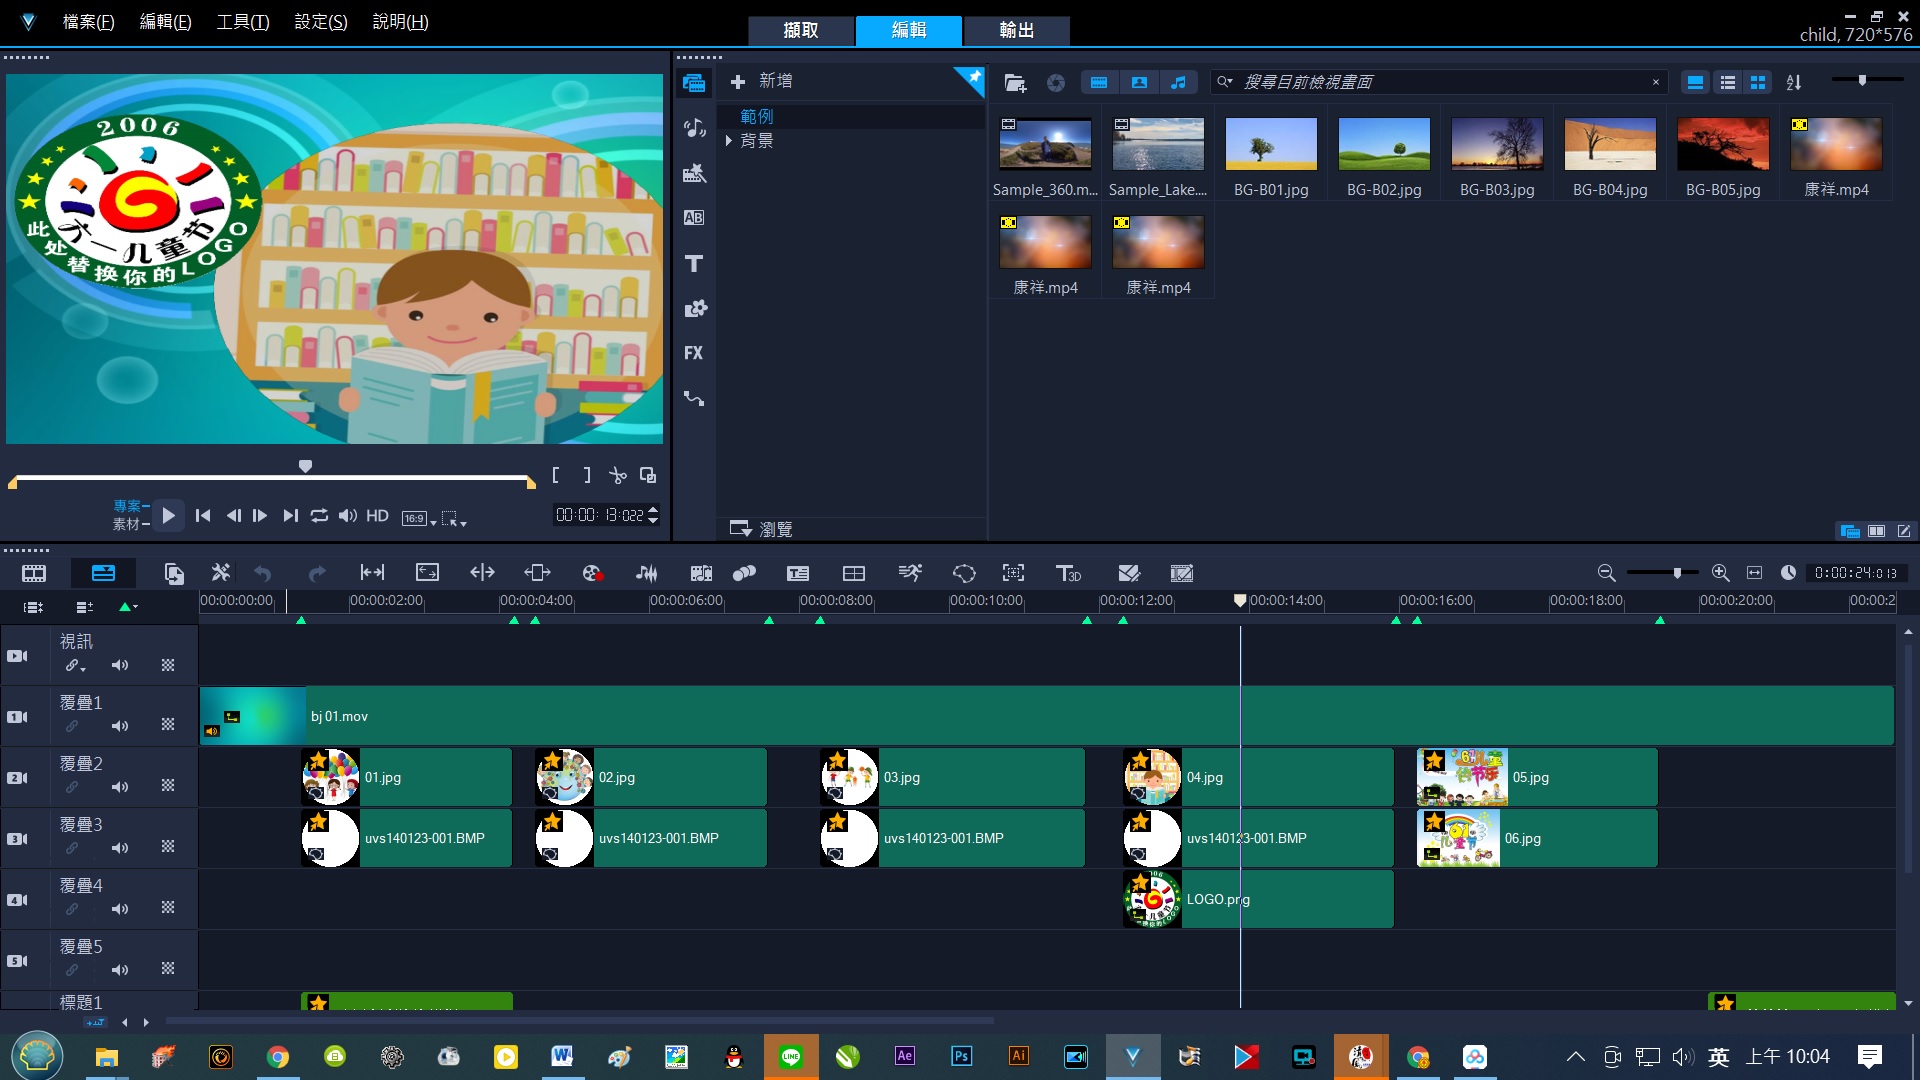The image size is (1920, 1080).
Task: Open the Media library panel icon
Action: pyautogui.click(x=694, y=83)
